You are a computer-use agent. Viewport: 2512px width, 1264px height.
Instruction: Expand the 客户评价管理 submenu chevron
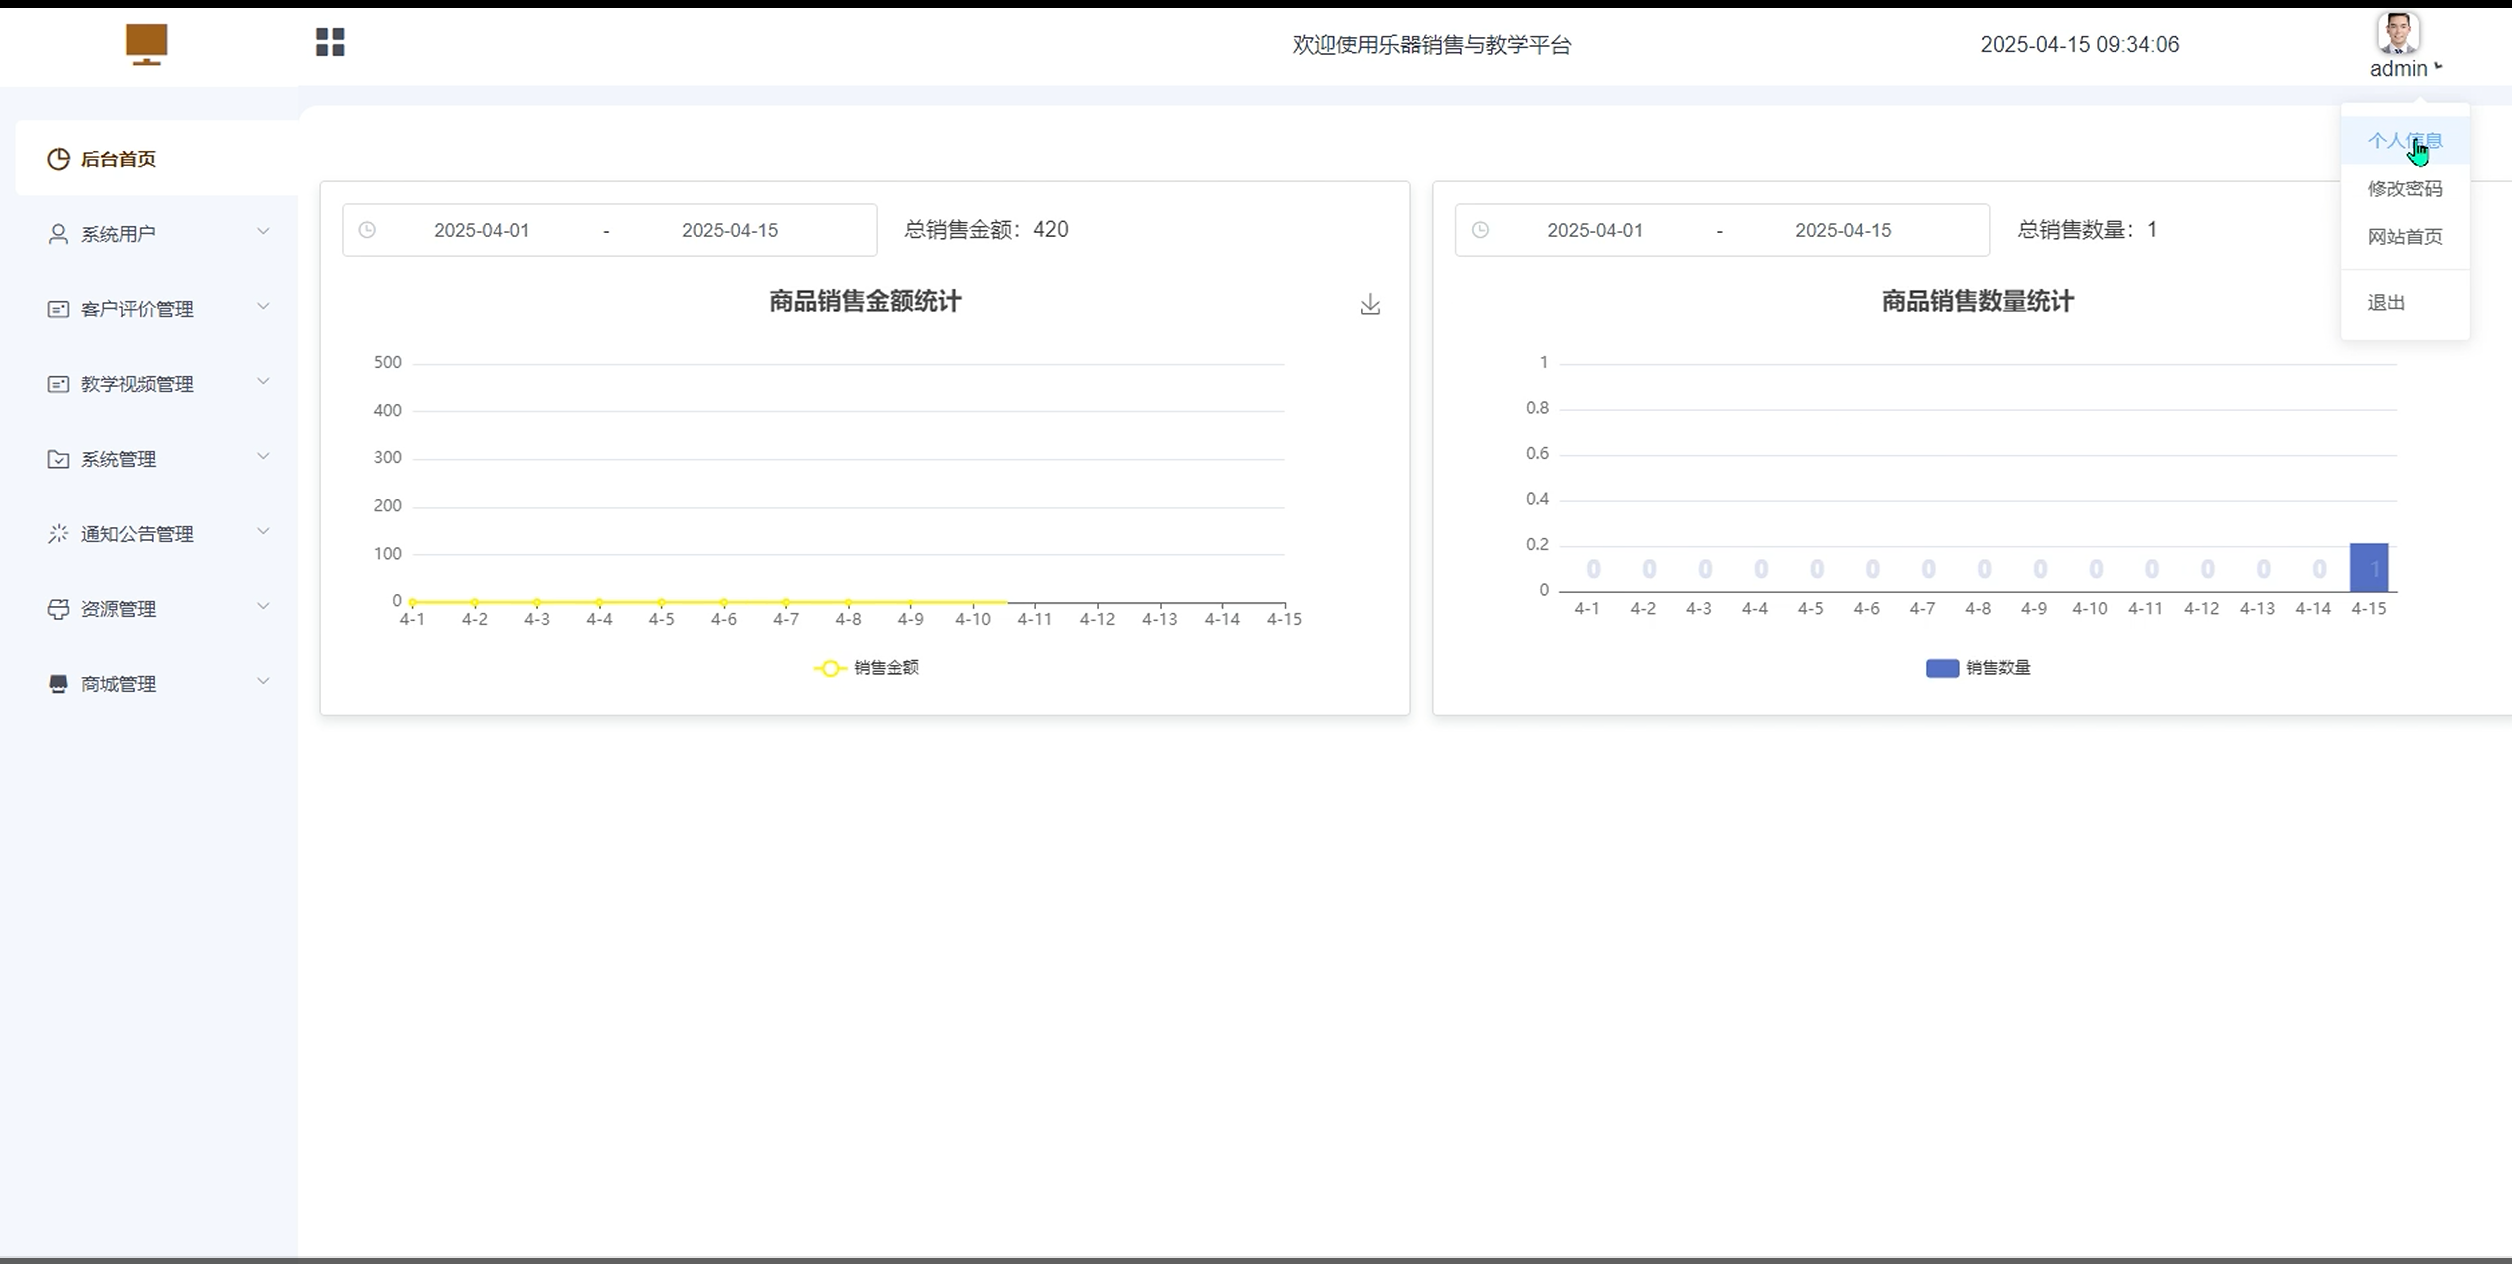click(263, 307)
